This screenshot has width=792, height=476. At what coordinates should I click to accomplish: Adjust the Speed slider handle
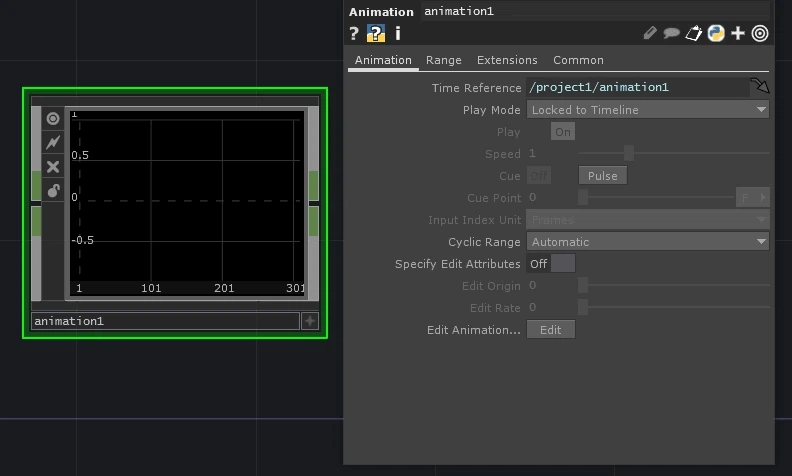point(628,153)
